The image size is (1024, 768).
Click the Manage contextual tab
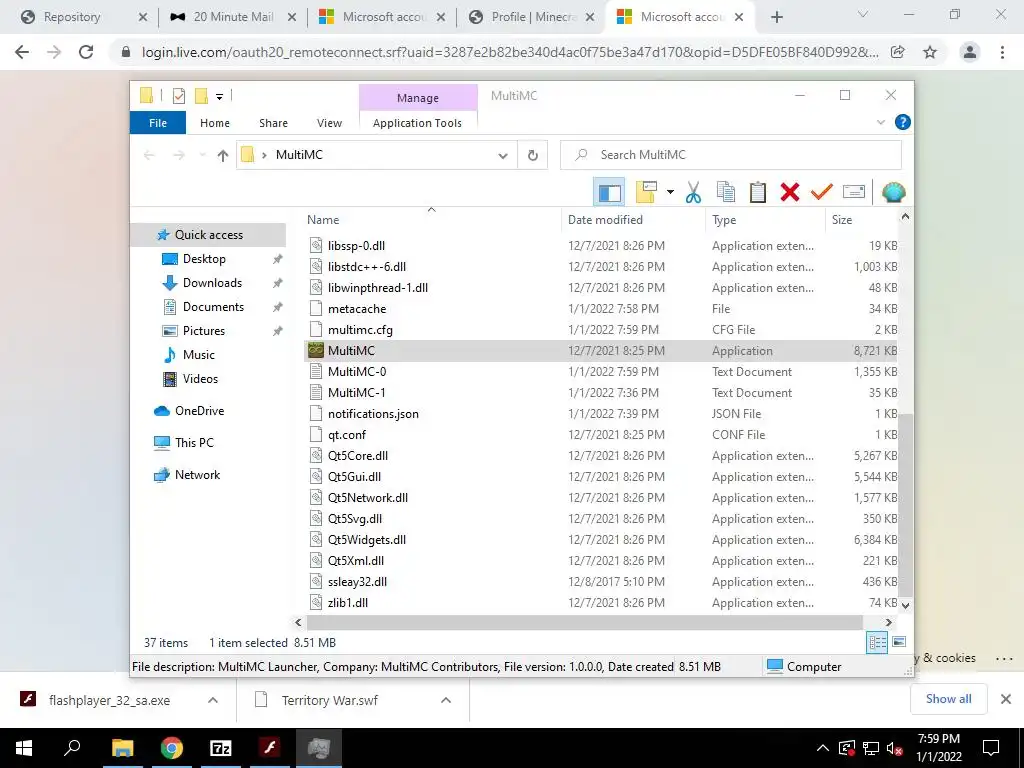tap(418, 98)
